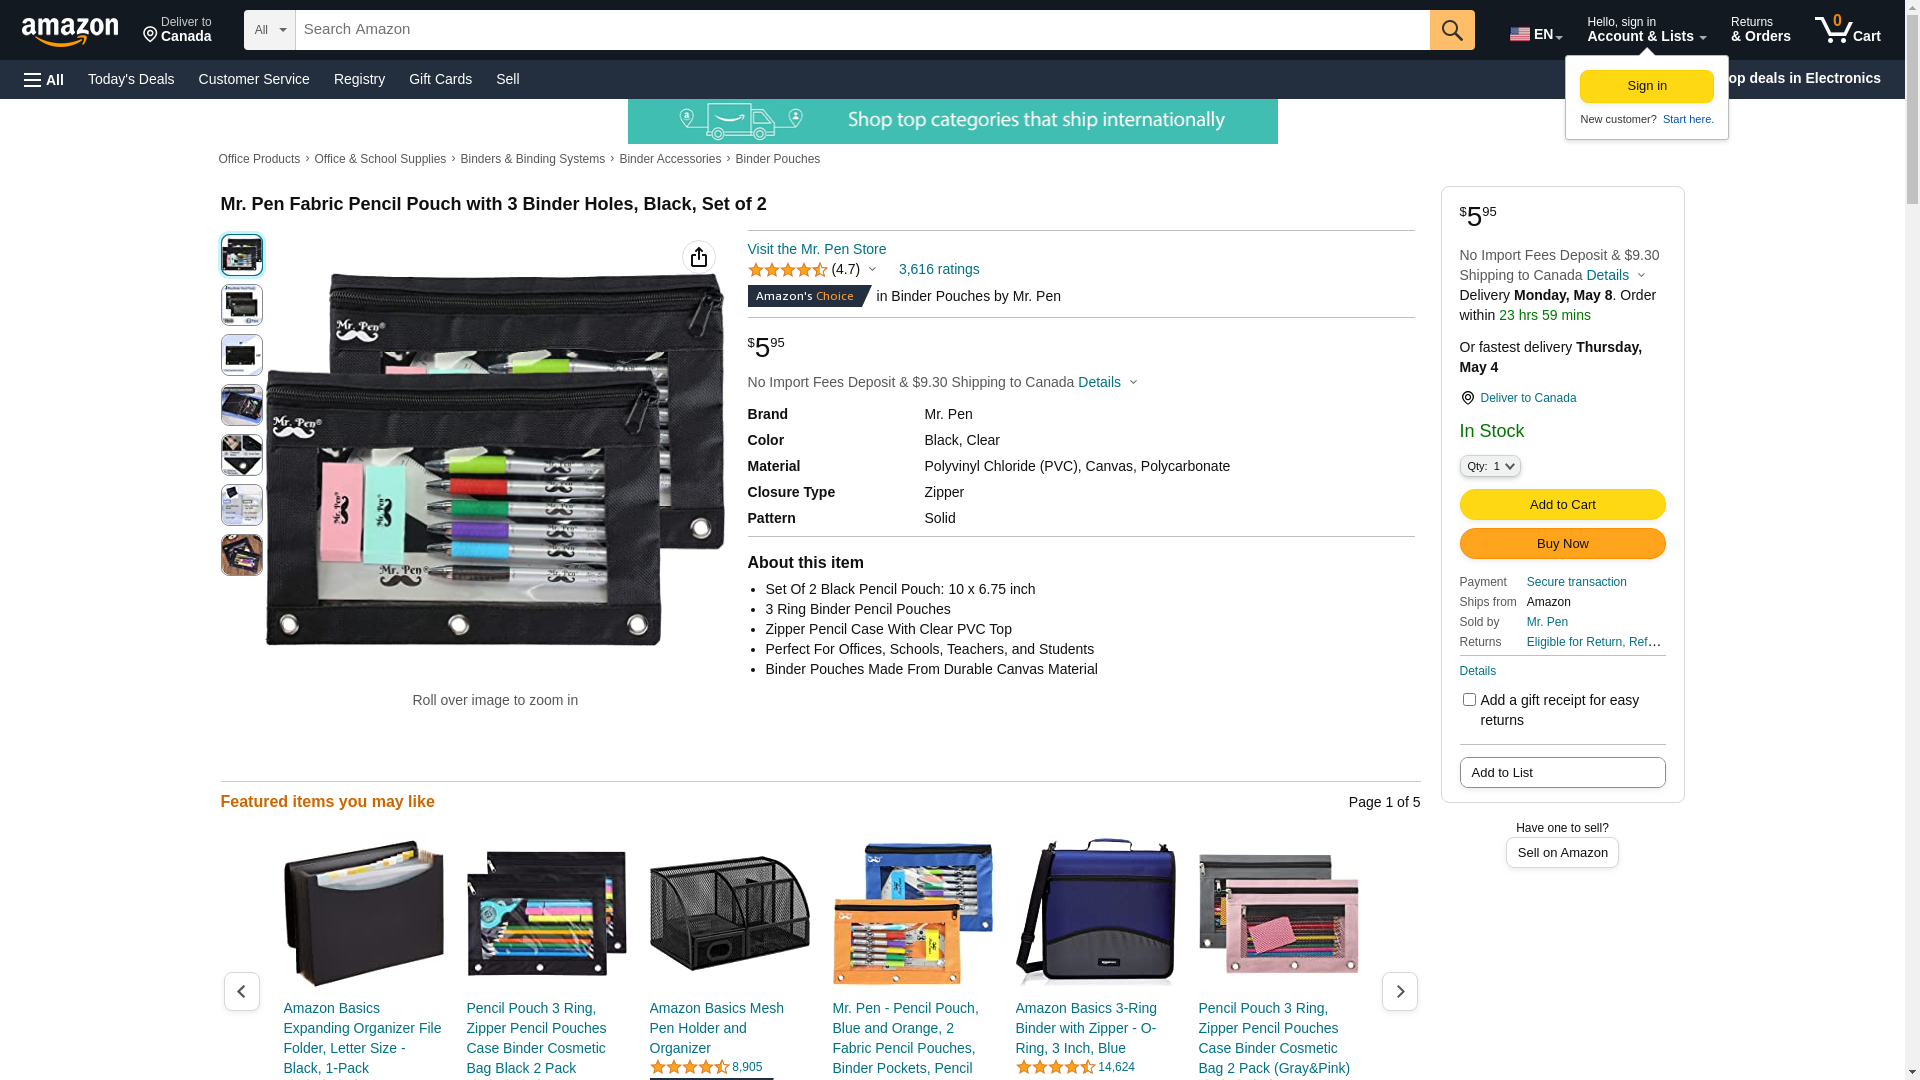Click the Add to Cart button
Viewport: 1920px width, 1080px height.
pyautogui.click(x=1562, y=505)
